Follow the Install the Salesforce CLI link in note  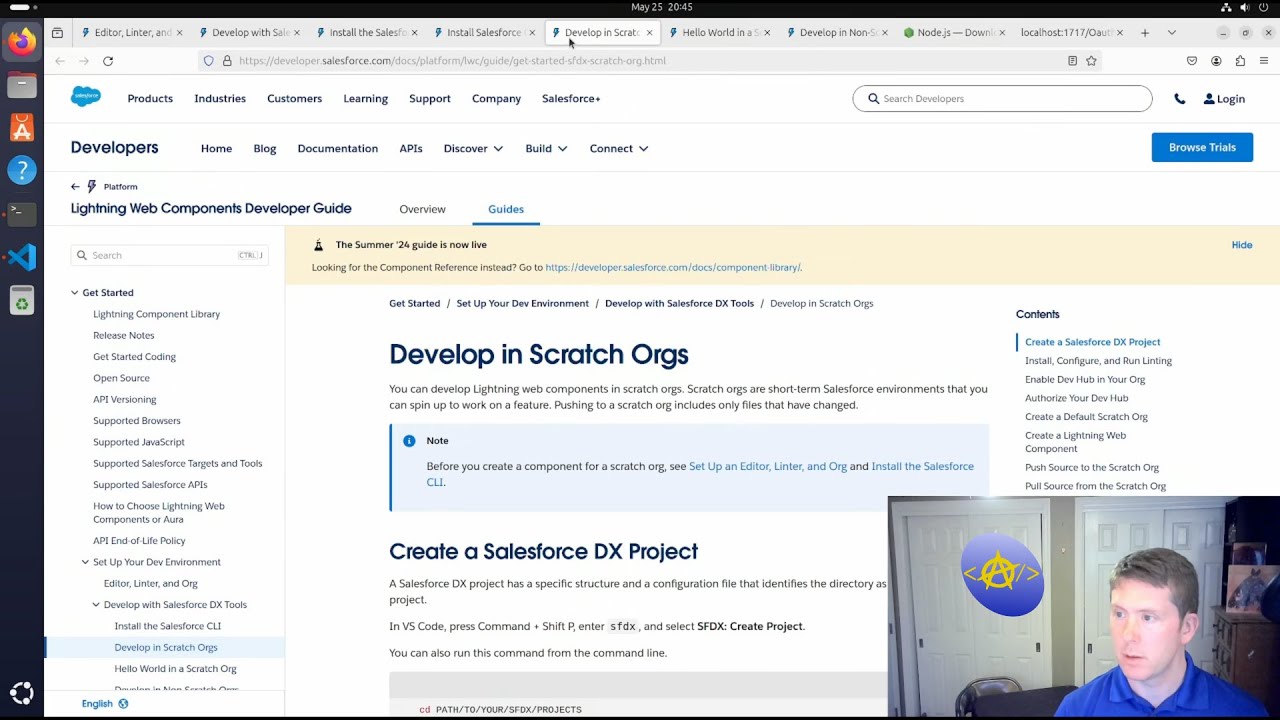(x=922, y=466)
